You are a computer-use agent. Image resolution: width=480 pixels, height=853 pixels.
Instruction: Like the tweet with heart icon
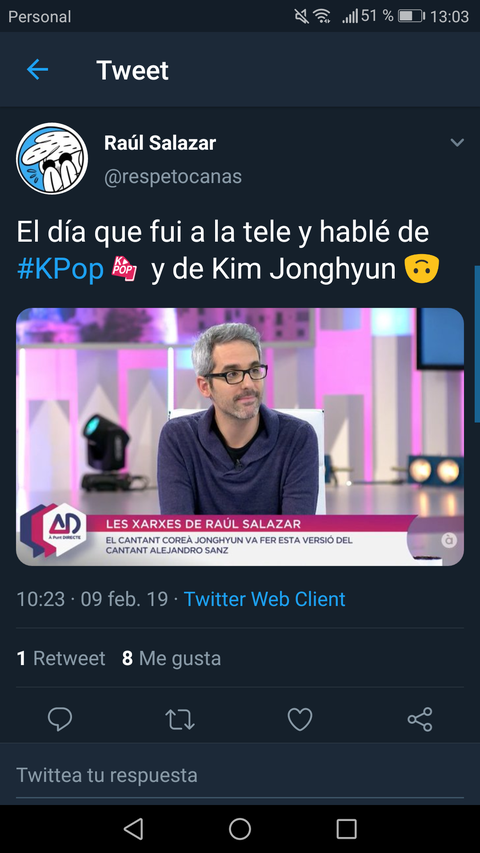point(300,719)
